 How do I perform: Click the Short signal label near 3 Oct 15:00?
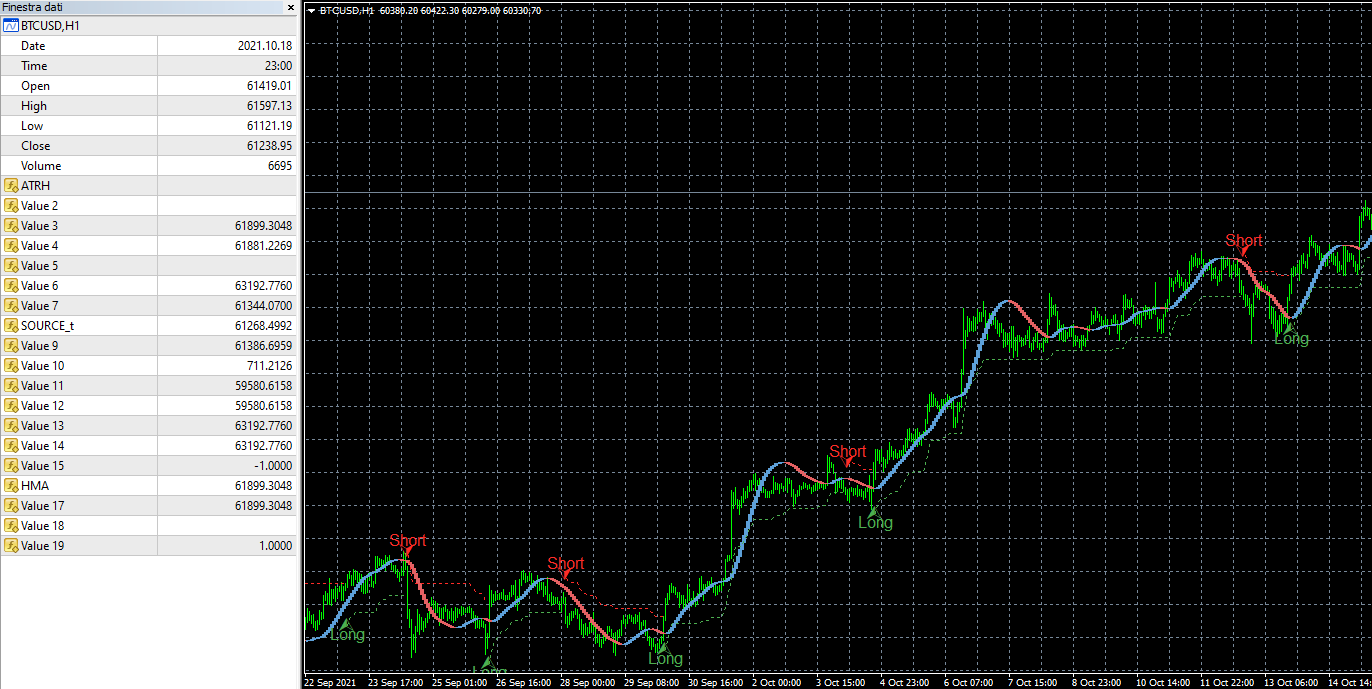pos(848,452)
